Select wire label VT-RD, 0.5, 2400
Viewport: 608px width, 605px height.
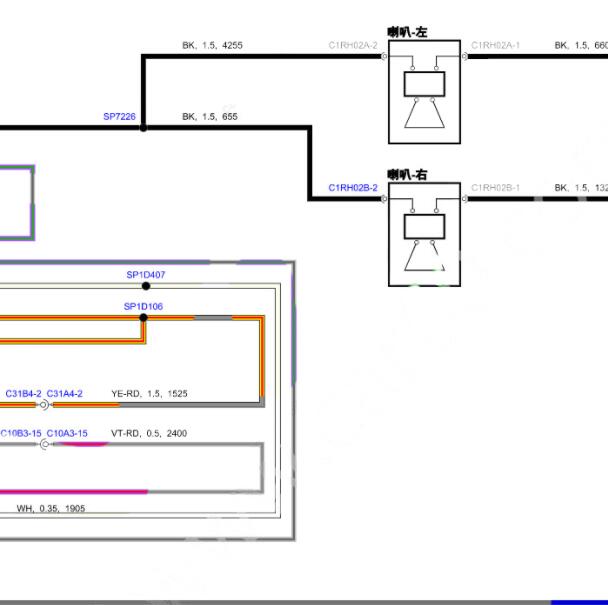pyautogui.click(x=149, y=434)
